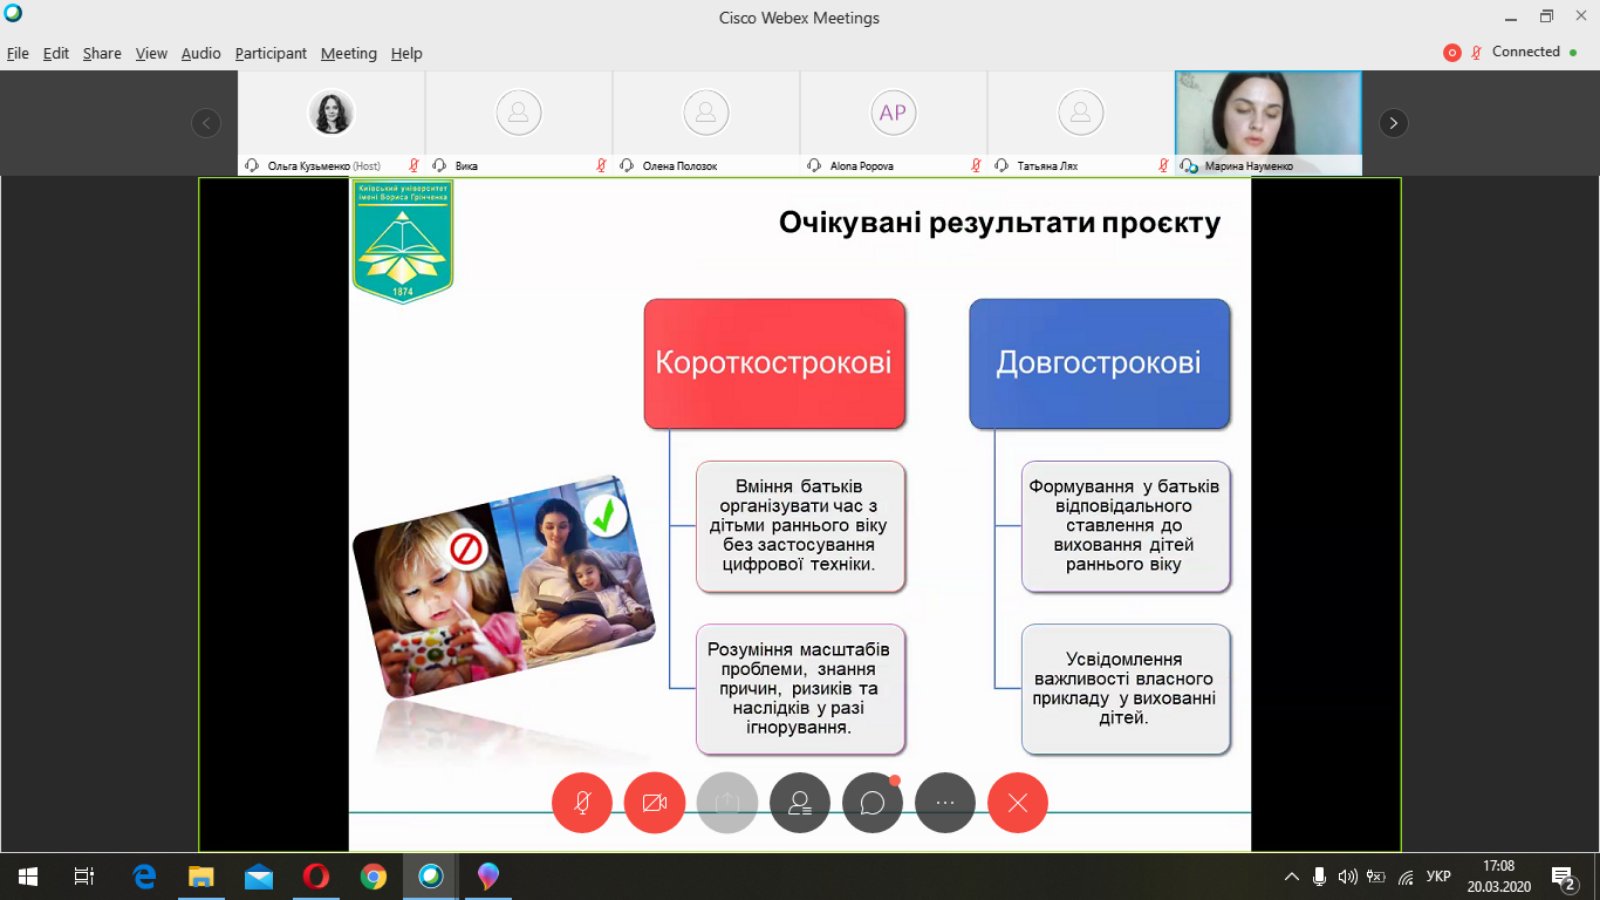Toggle mute icon beside Alona Popova
This screenshot has height=900, width=1600.
coord(976,166)
